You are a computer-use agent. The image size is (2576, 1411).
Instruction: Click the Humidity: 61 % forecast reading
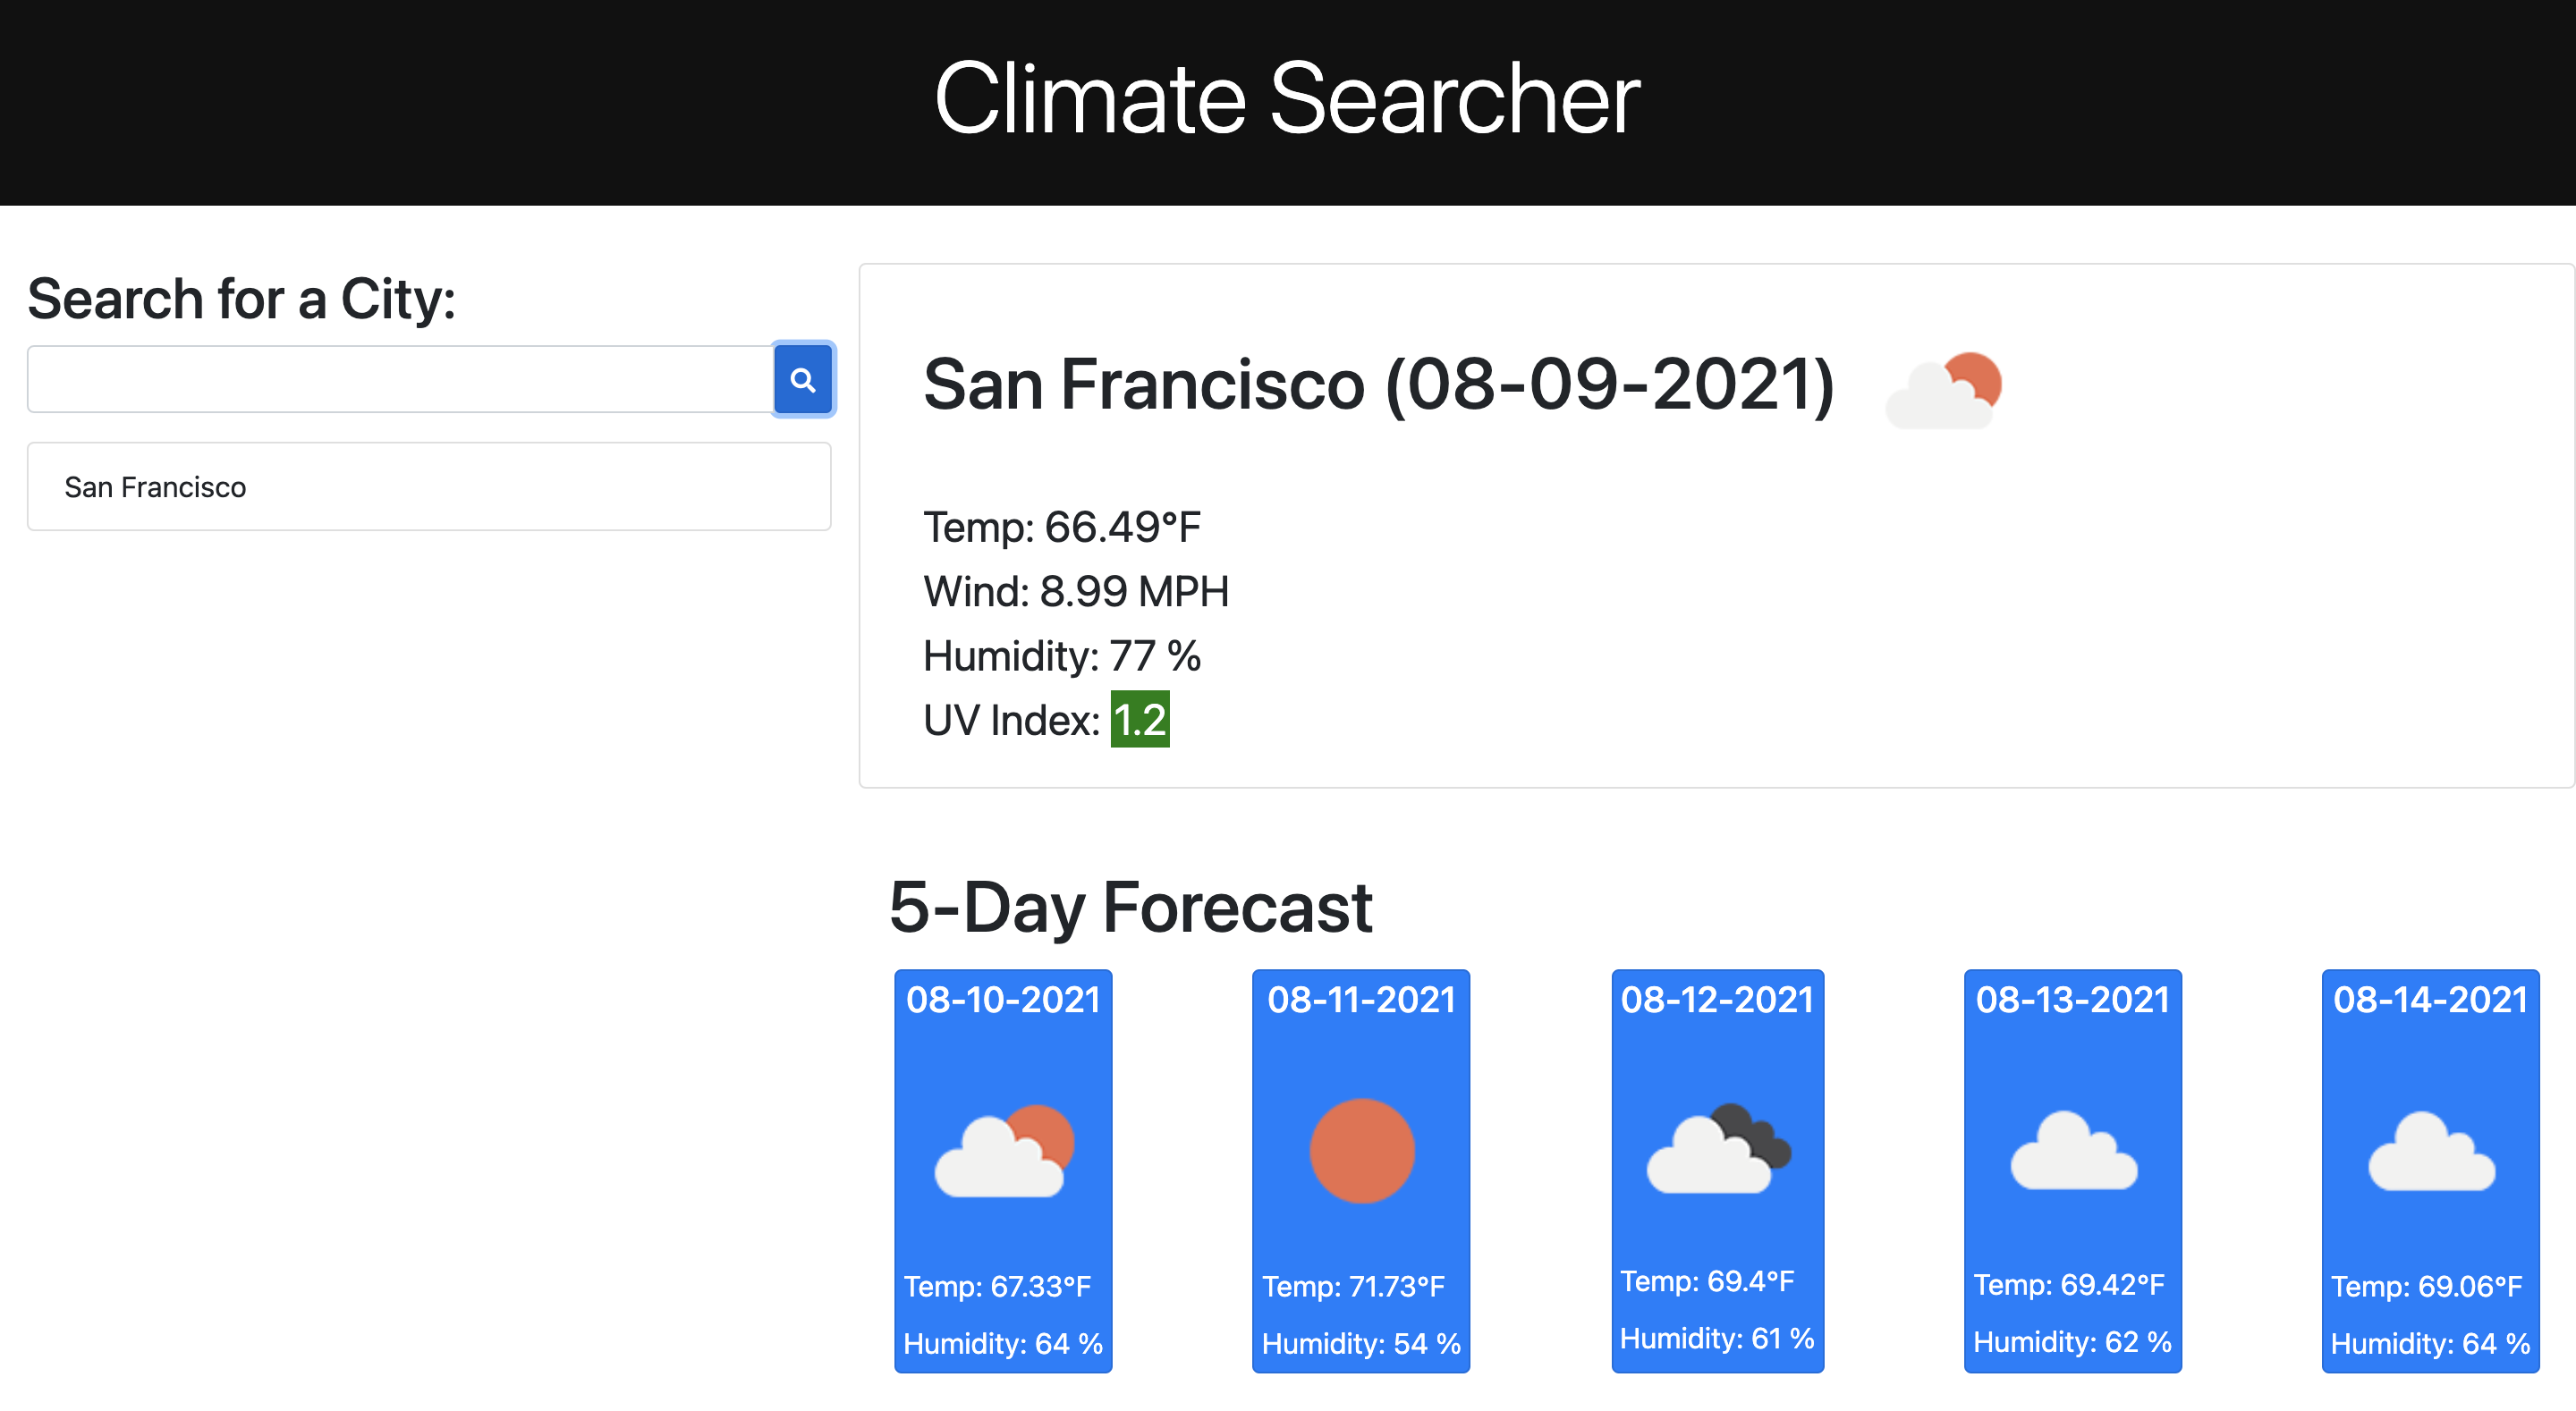point(1716,1338)
